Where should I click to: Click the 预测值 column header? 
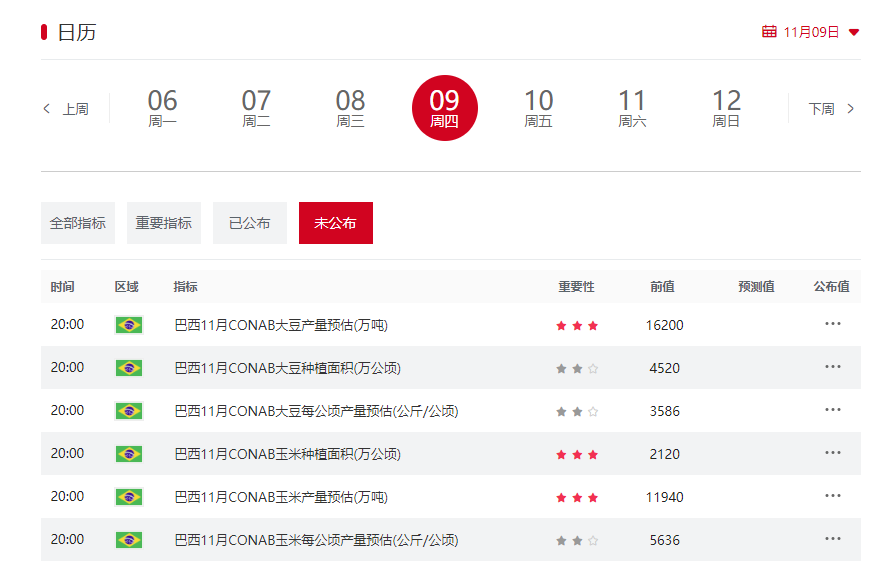tap(756, 287)
